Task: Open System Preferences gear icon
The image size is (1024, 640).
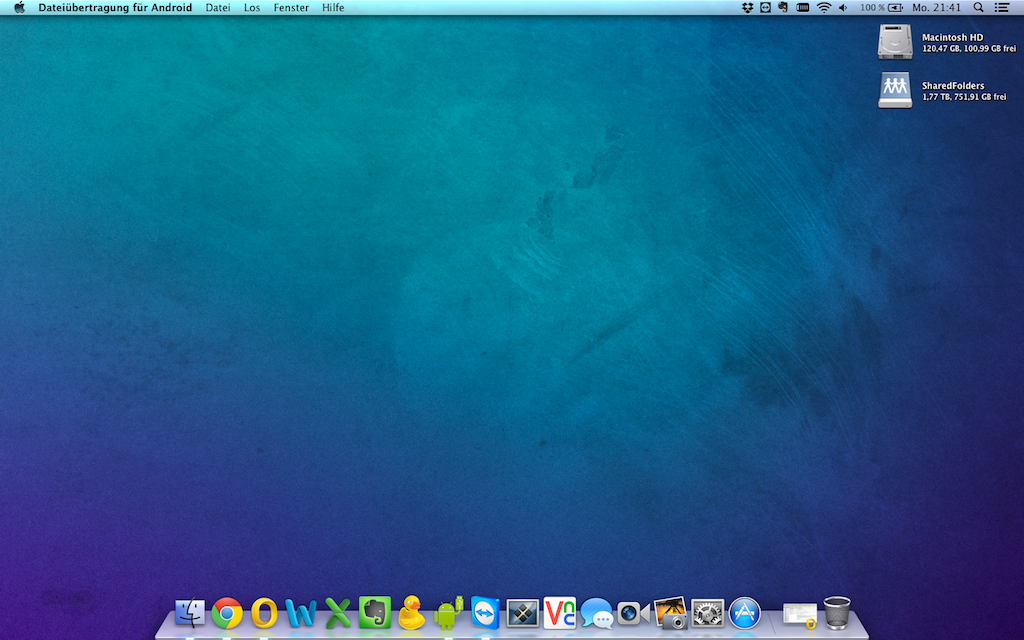Action: (707, 612)
